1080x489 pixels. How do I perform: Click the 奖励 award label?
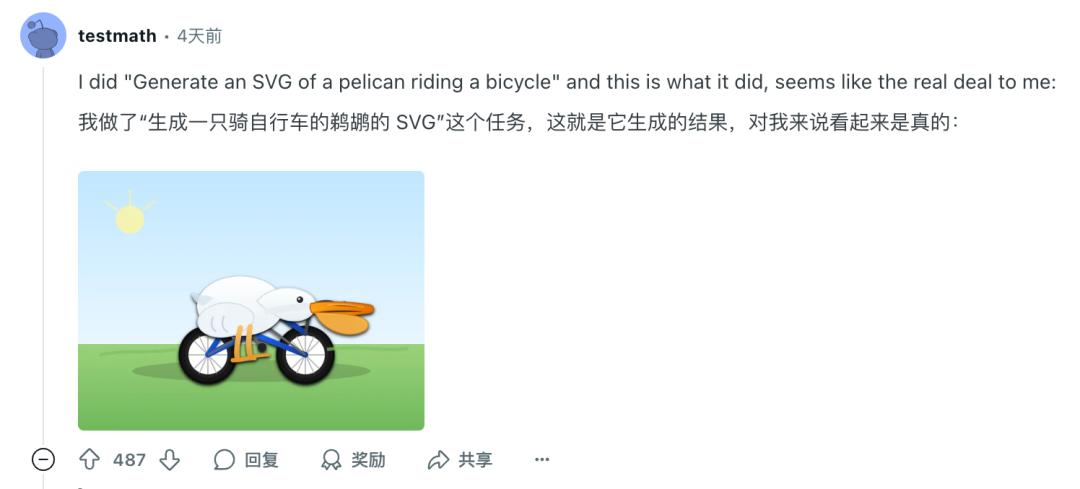tap(368, 459)
